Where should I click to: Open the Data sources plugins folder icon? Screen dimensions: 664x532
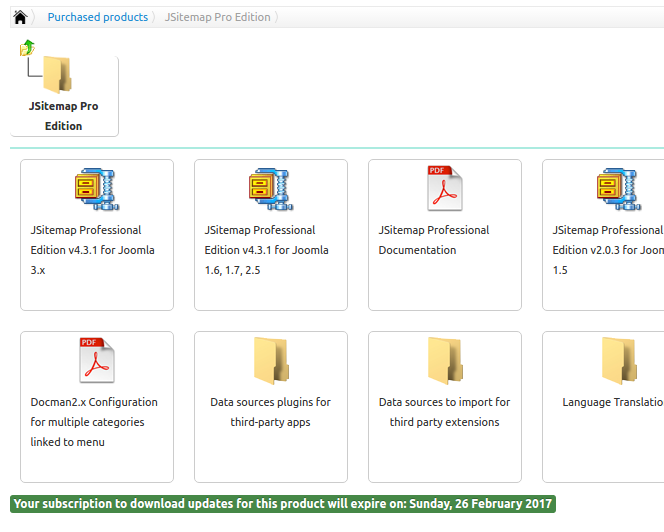click(x=271, y=360)
